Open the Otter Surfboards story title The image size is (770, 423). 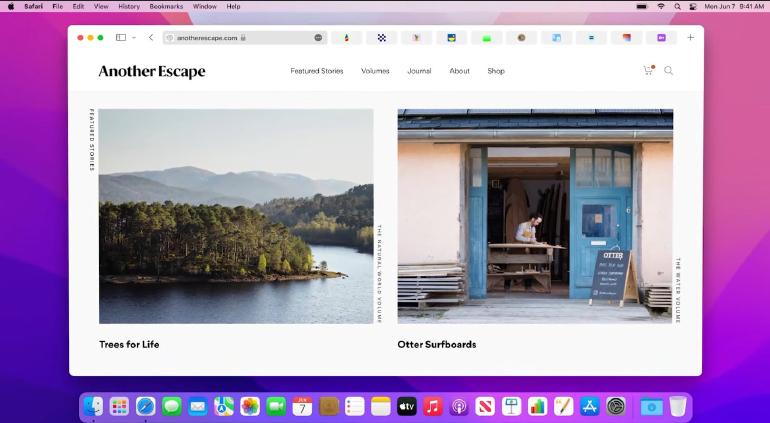(x=437, y=344)
